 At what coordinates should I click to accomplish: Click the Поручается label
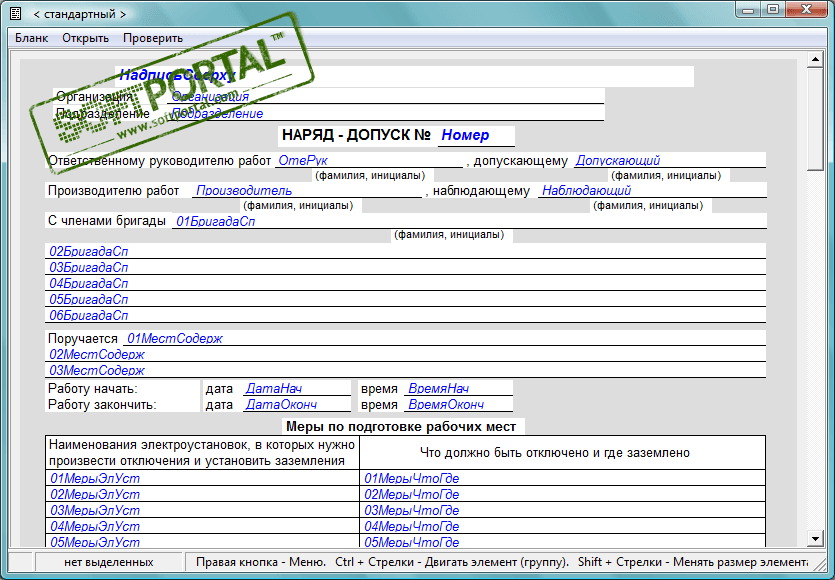point(83,339)
